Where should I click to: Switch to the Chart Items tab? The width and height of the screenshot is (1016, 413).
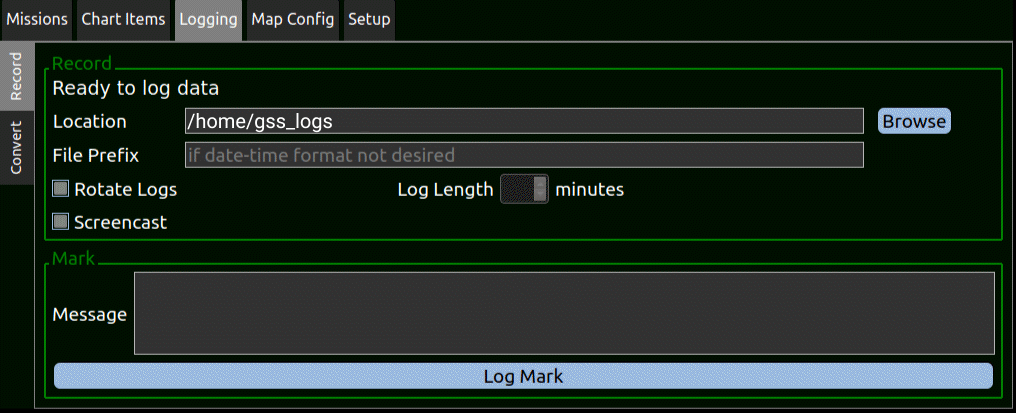pyautogui.click(x=123, y=19)
